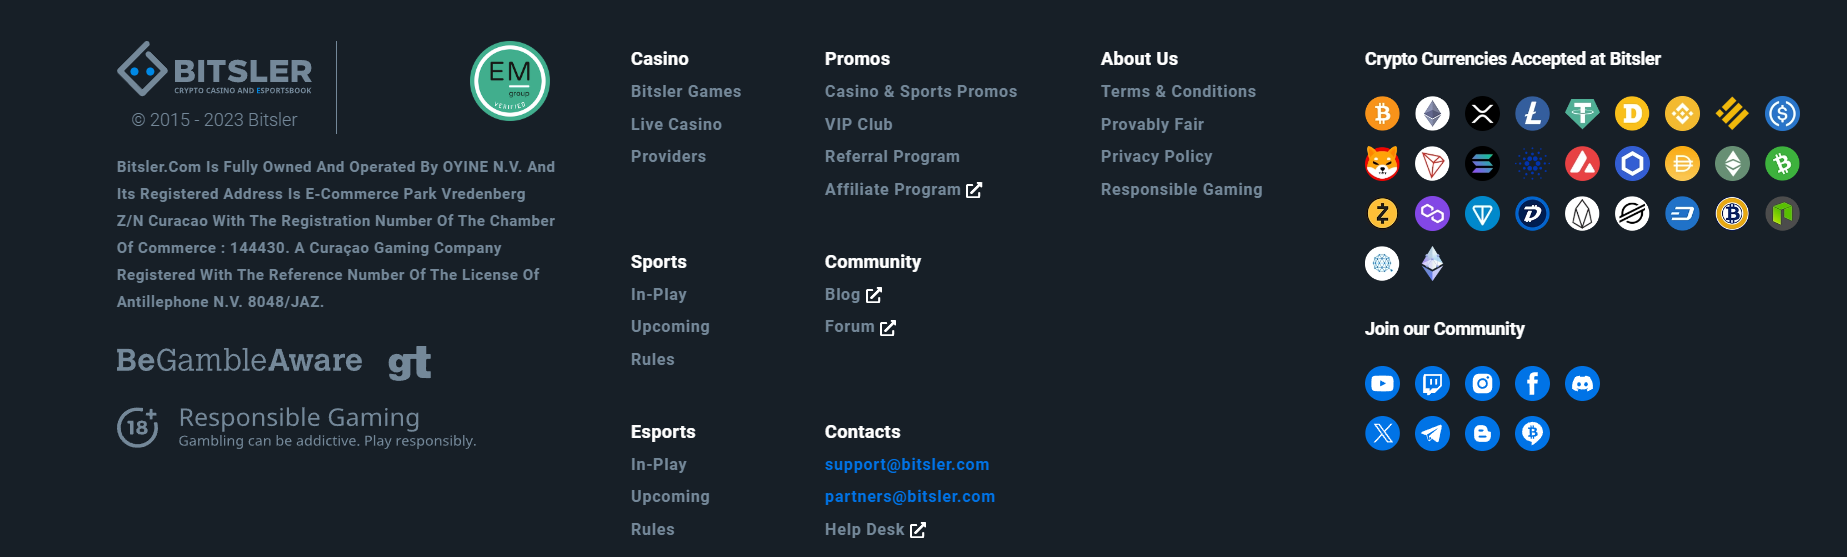This screenshot has height=557, width=1847.
Task: Click the EM Group verified badge
Action: (510, 81)
